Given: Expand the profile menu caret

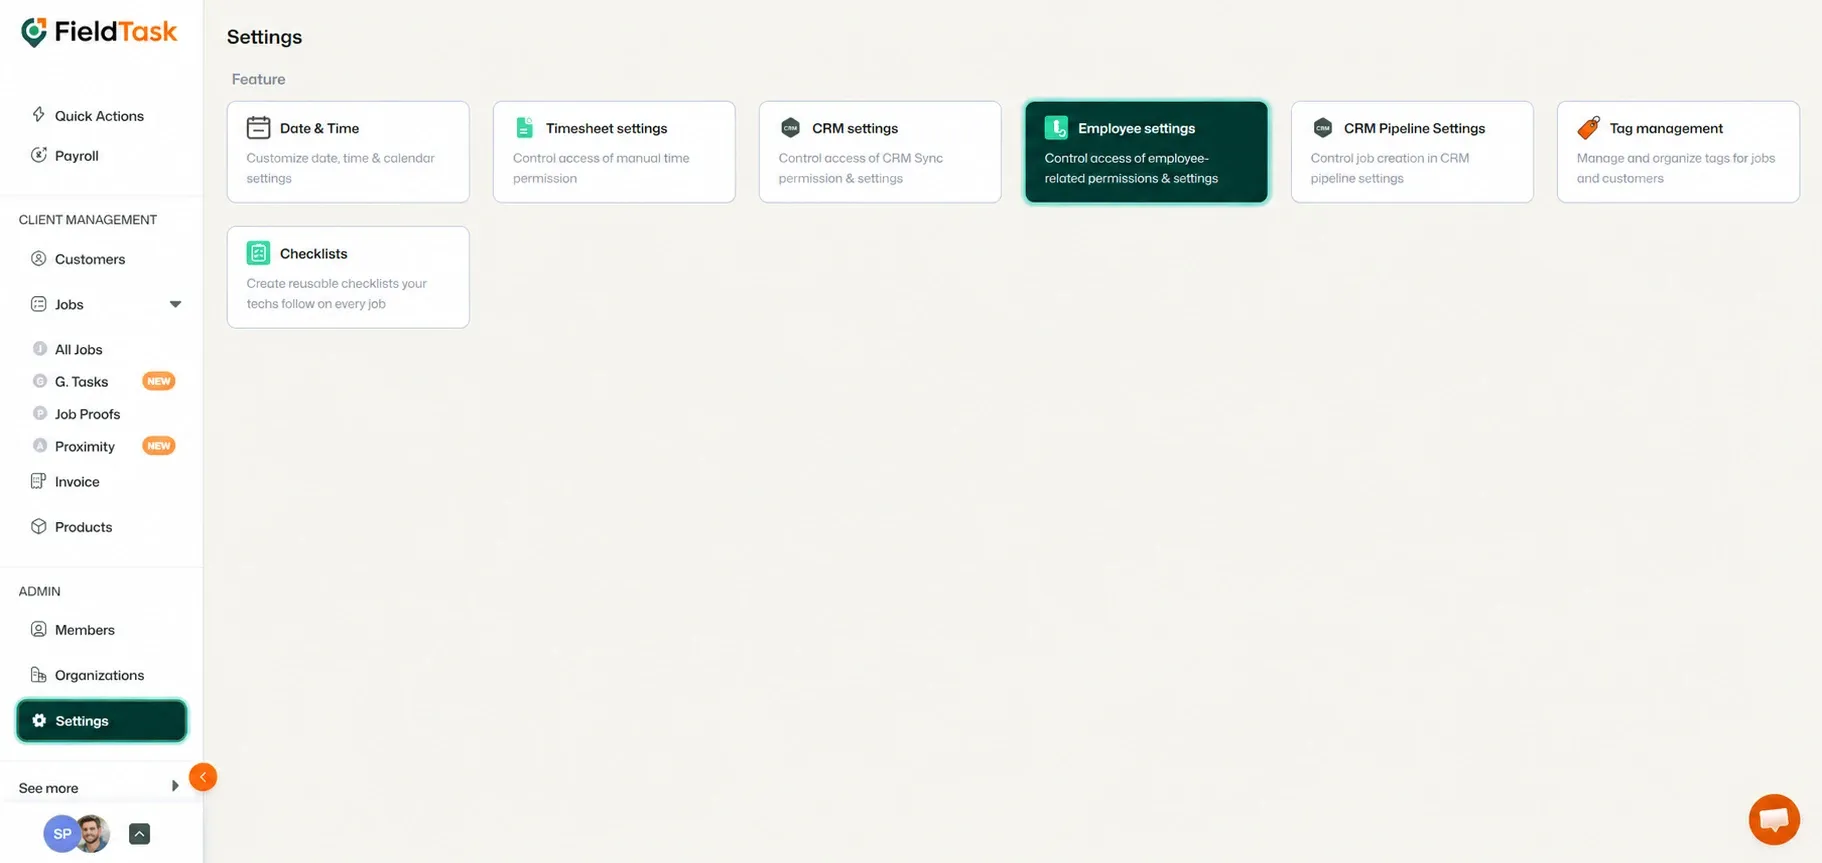Looking at the screenshot, I should pos(140,834).
